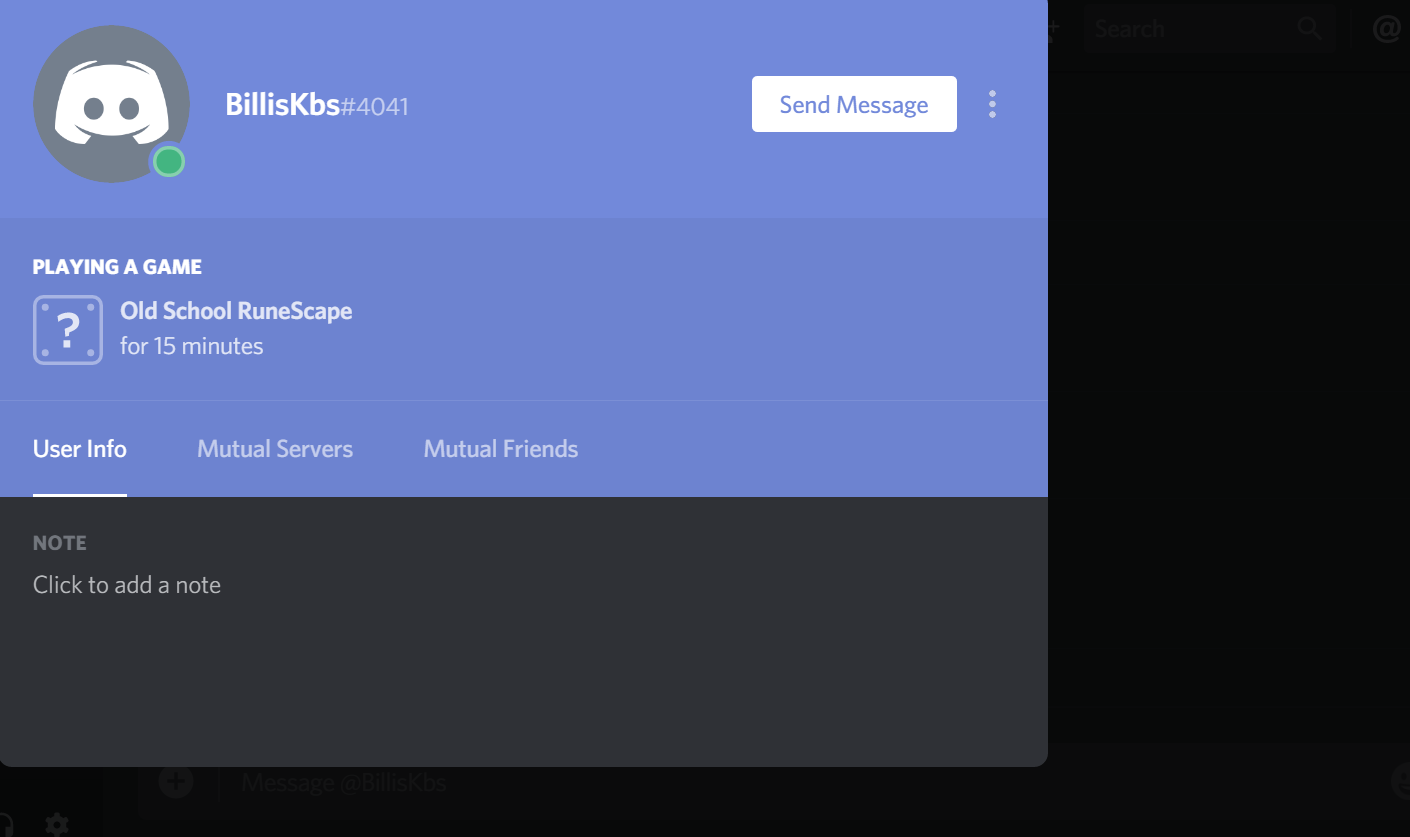Open the Mutual Friends tab
The image size is (1410, 837).
(x=501, y=449)
